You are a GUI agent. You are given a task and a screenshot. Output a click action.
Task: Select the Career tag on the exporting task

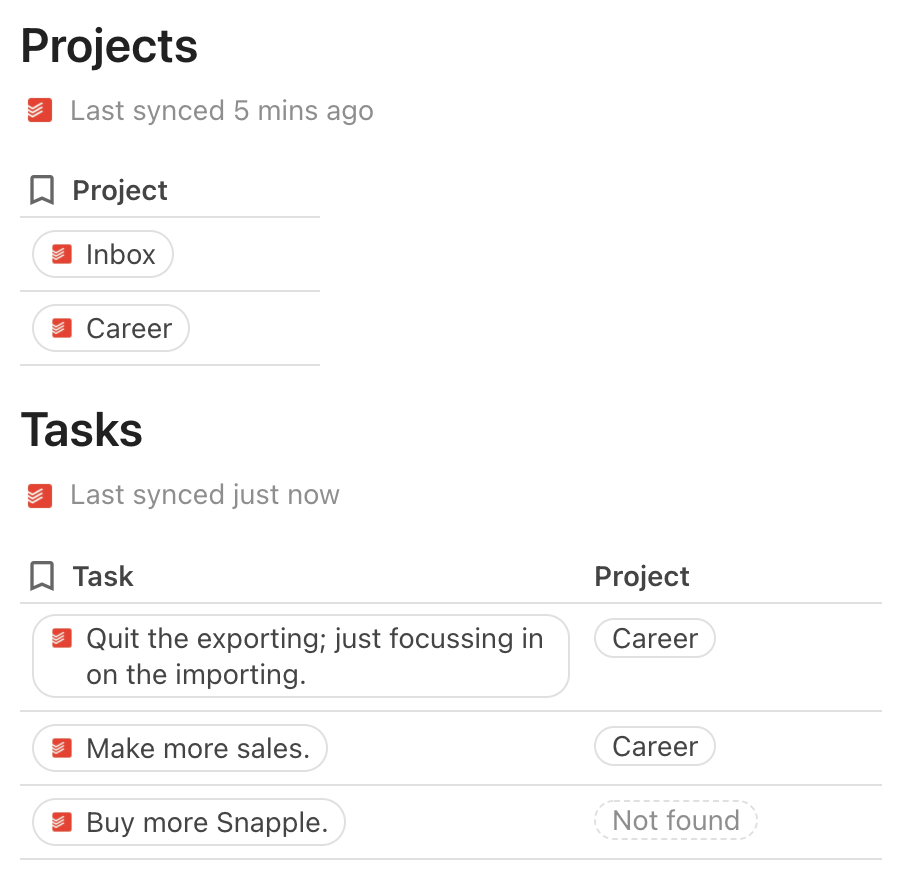pyautogui.click(x=655, y=638)
